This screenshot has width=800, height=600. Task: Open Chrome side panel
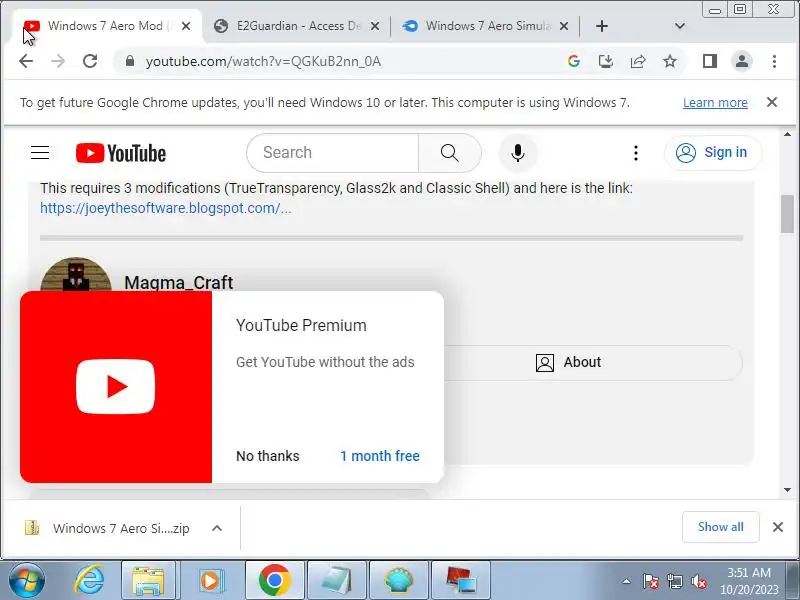tap(710, 61)
